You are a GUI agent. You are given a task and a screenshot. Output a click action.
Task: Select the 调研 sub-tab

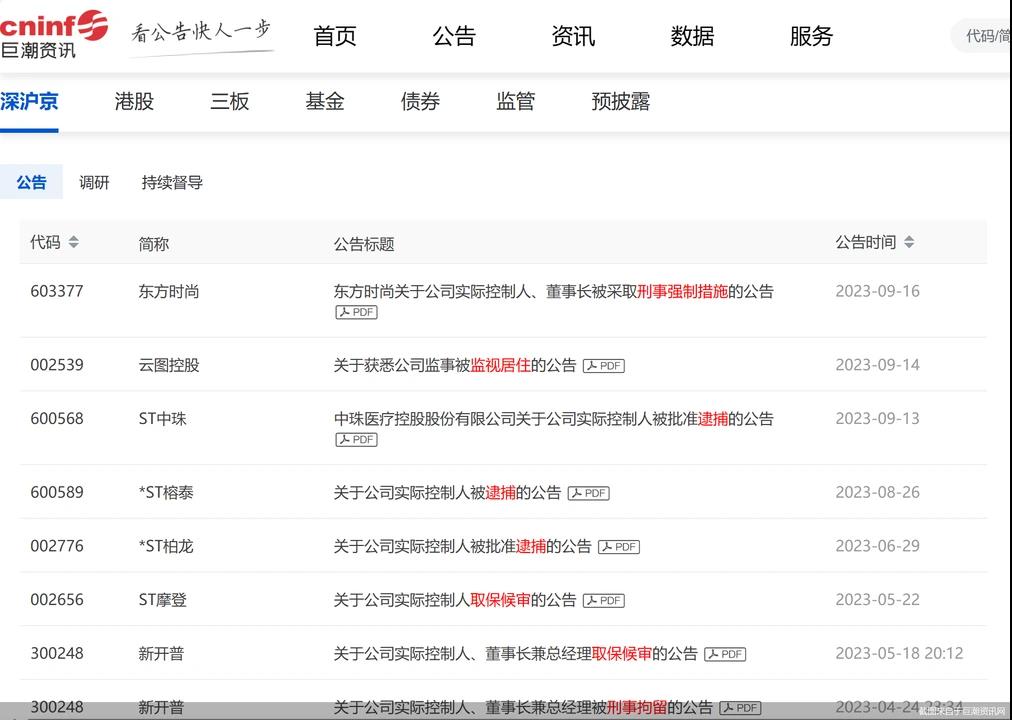point(94,183)
